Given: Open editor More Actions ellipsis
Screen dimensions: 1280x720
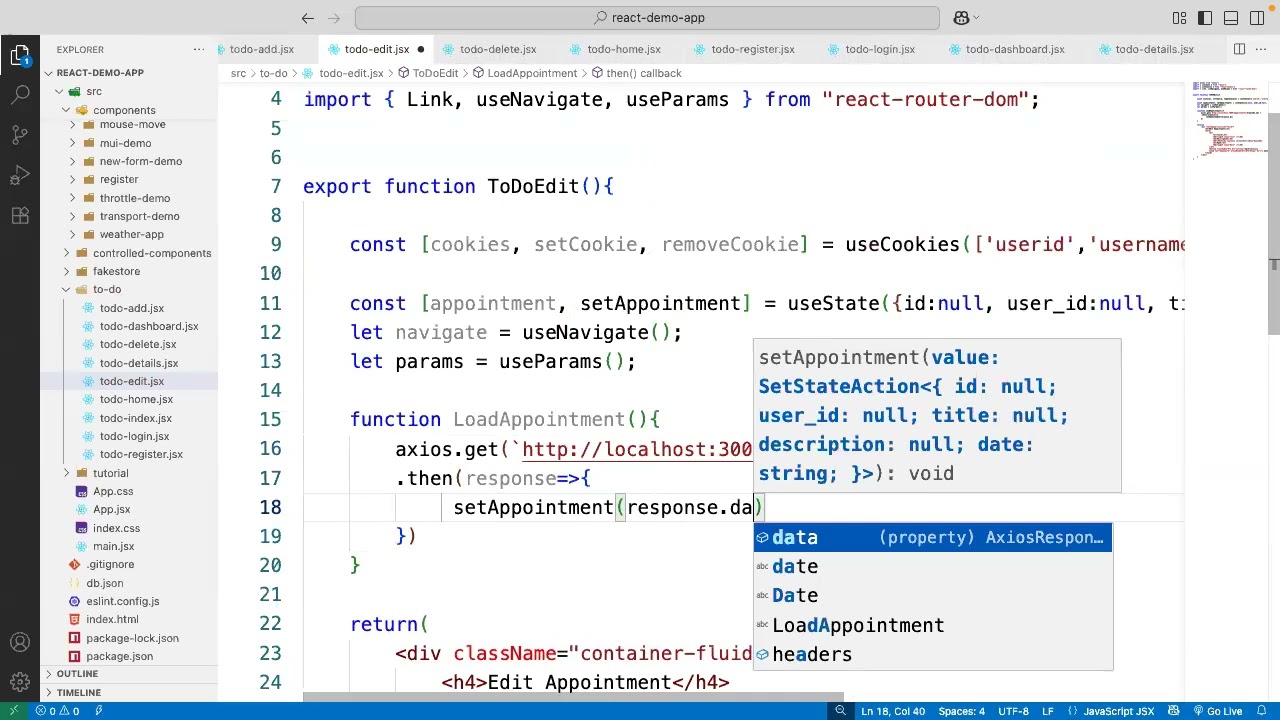Looking at the screenshot, I should click(1261, 49).
